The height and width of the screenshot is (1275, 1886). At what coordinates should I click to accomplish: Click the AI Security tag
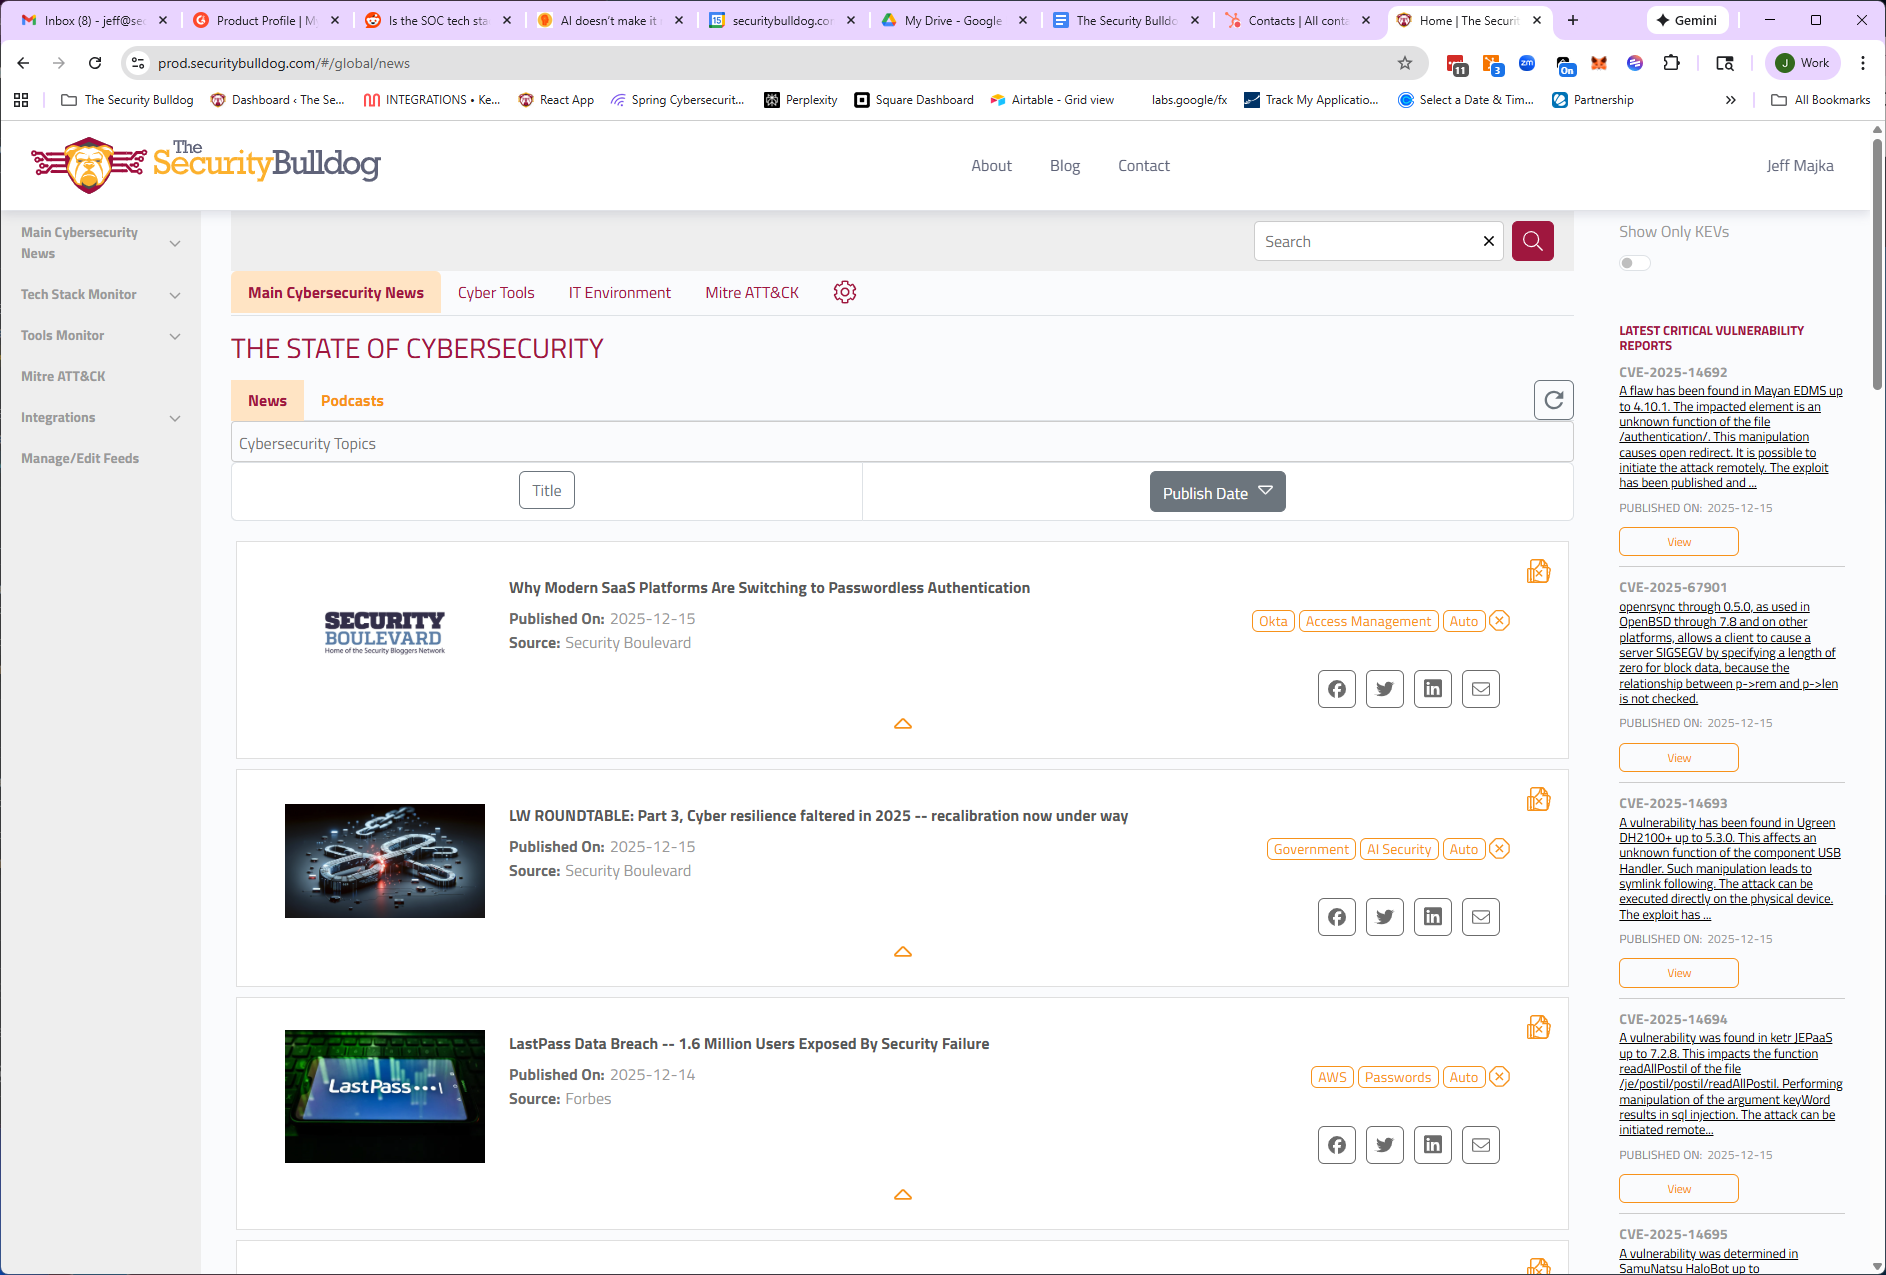[x=1399, y=849]
